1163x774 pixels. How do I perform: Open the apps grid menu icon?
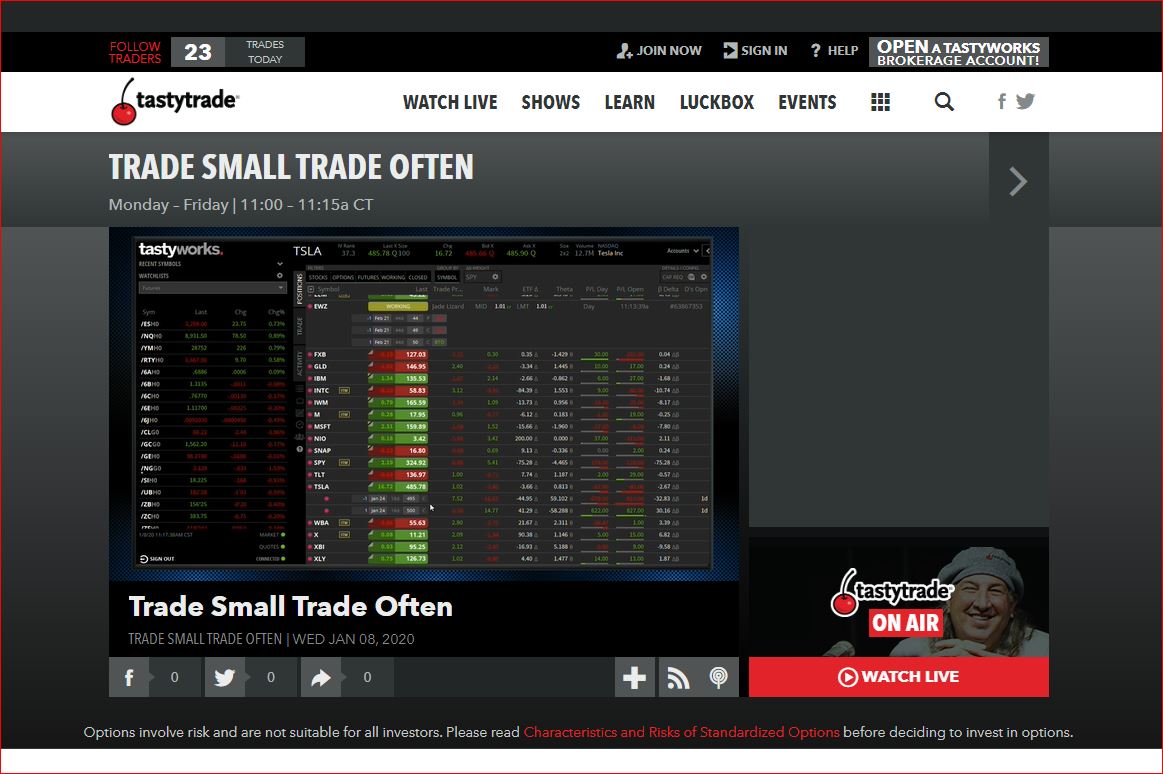880,102
